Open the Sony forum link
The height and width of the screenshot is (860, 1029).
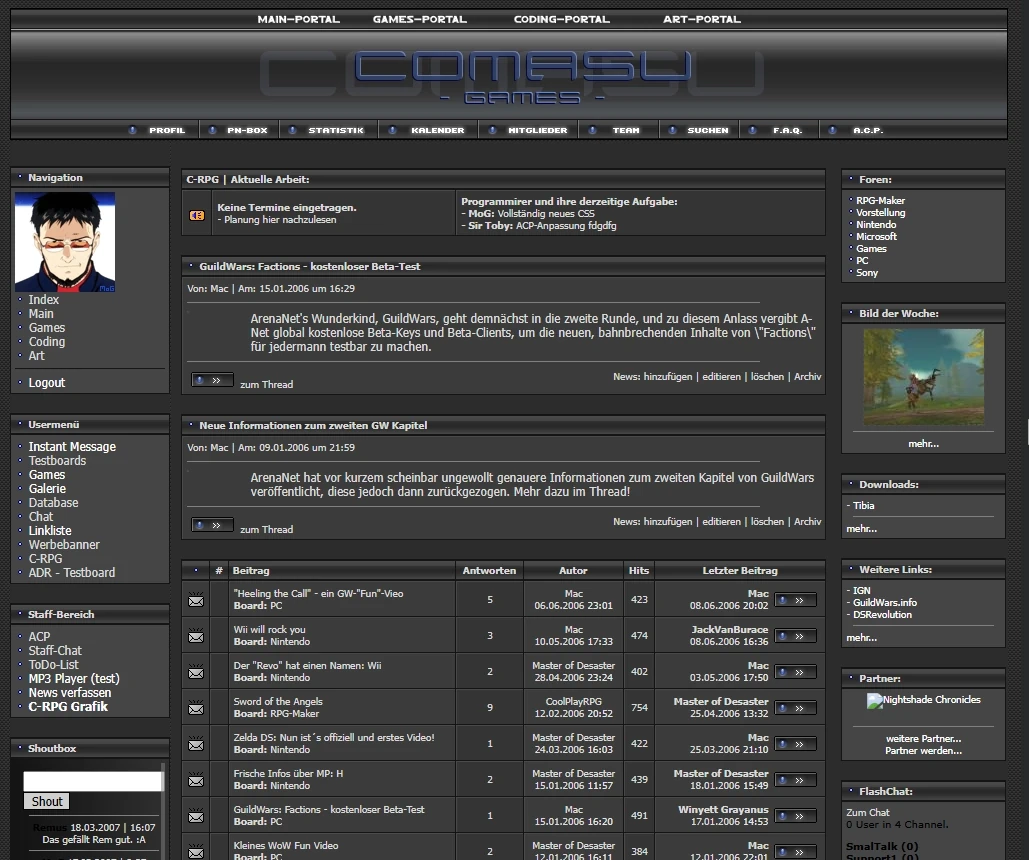(867, 272)
